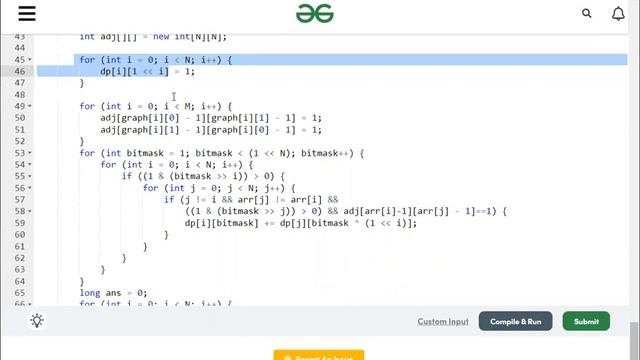Click 'adj[graph[i][1] - 1]' line 51
Viewport: 640px width, 360px height.
click(x=211, y=130)
